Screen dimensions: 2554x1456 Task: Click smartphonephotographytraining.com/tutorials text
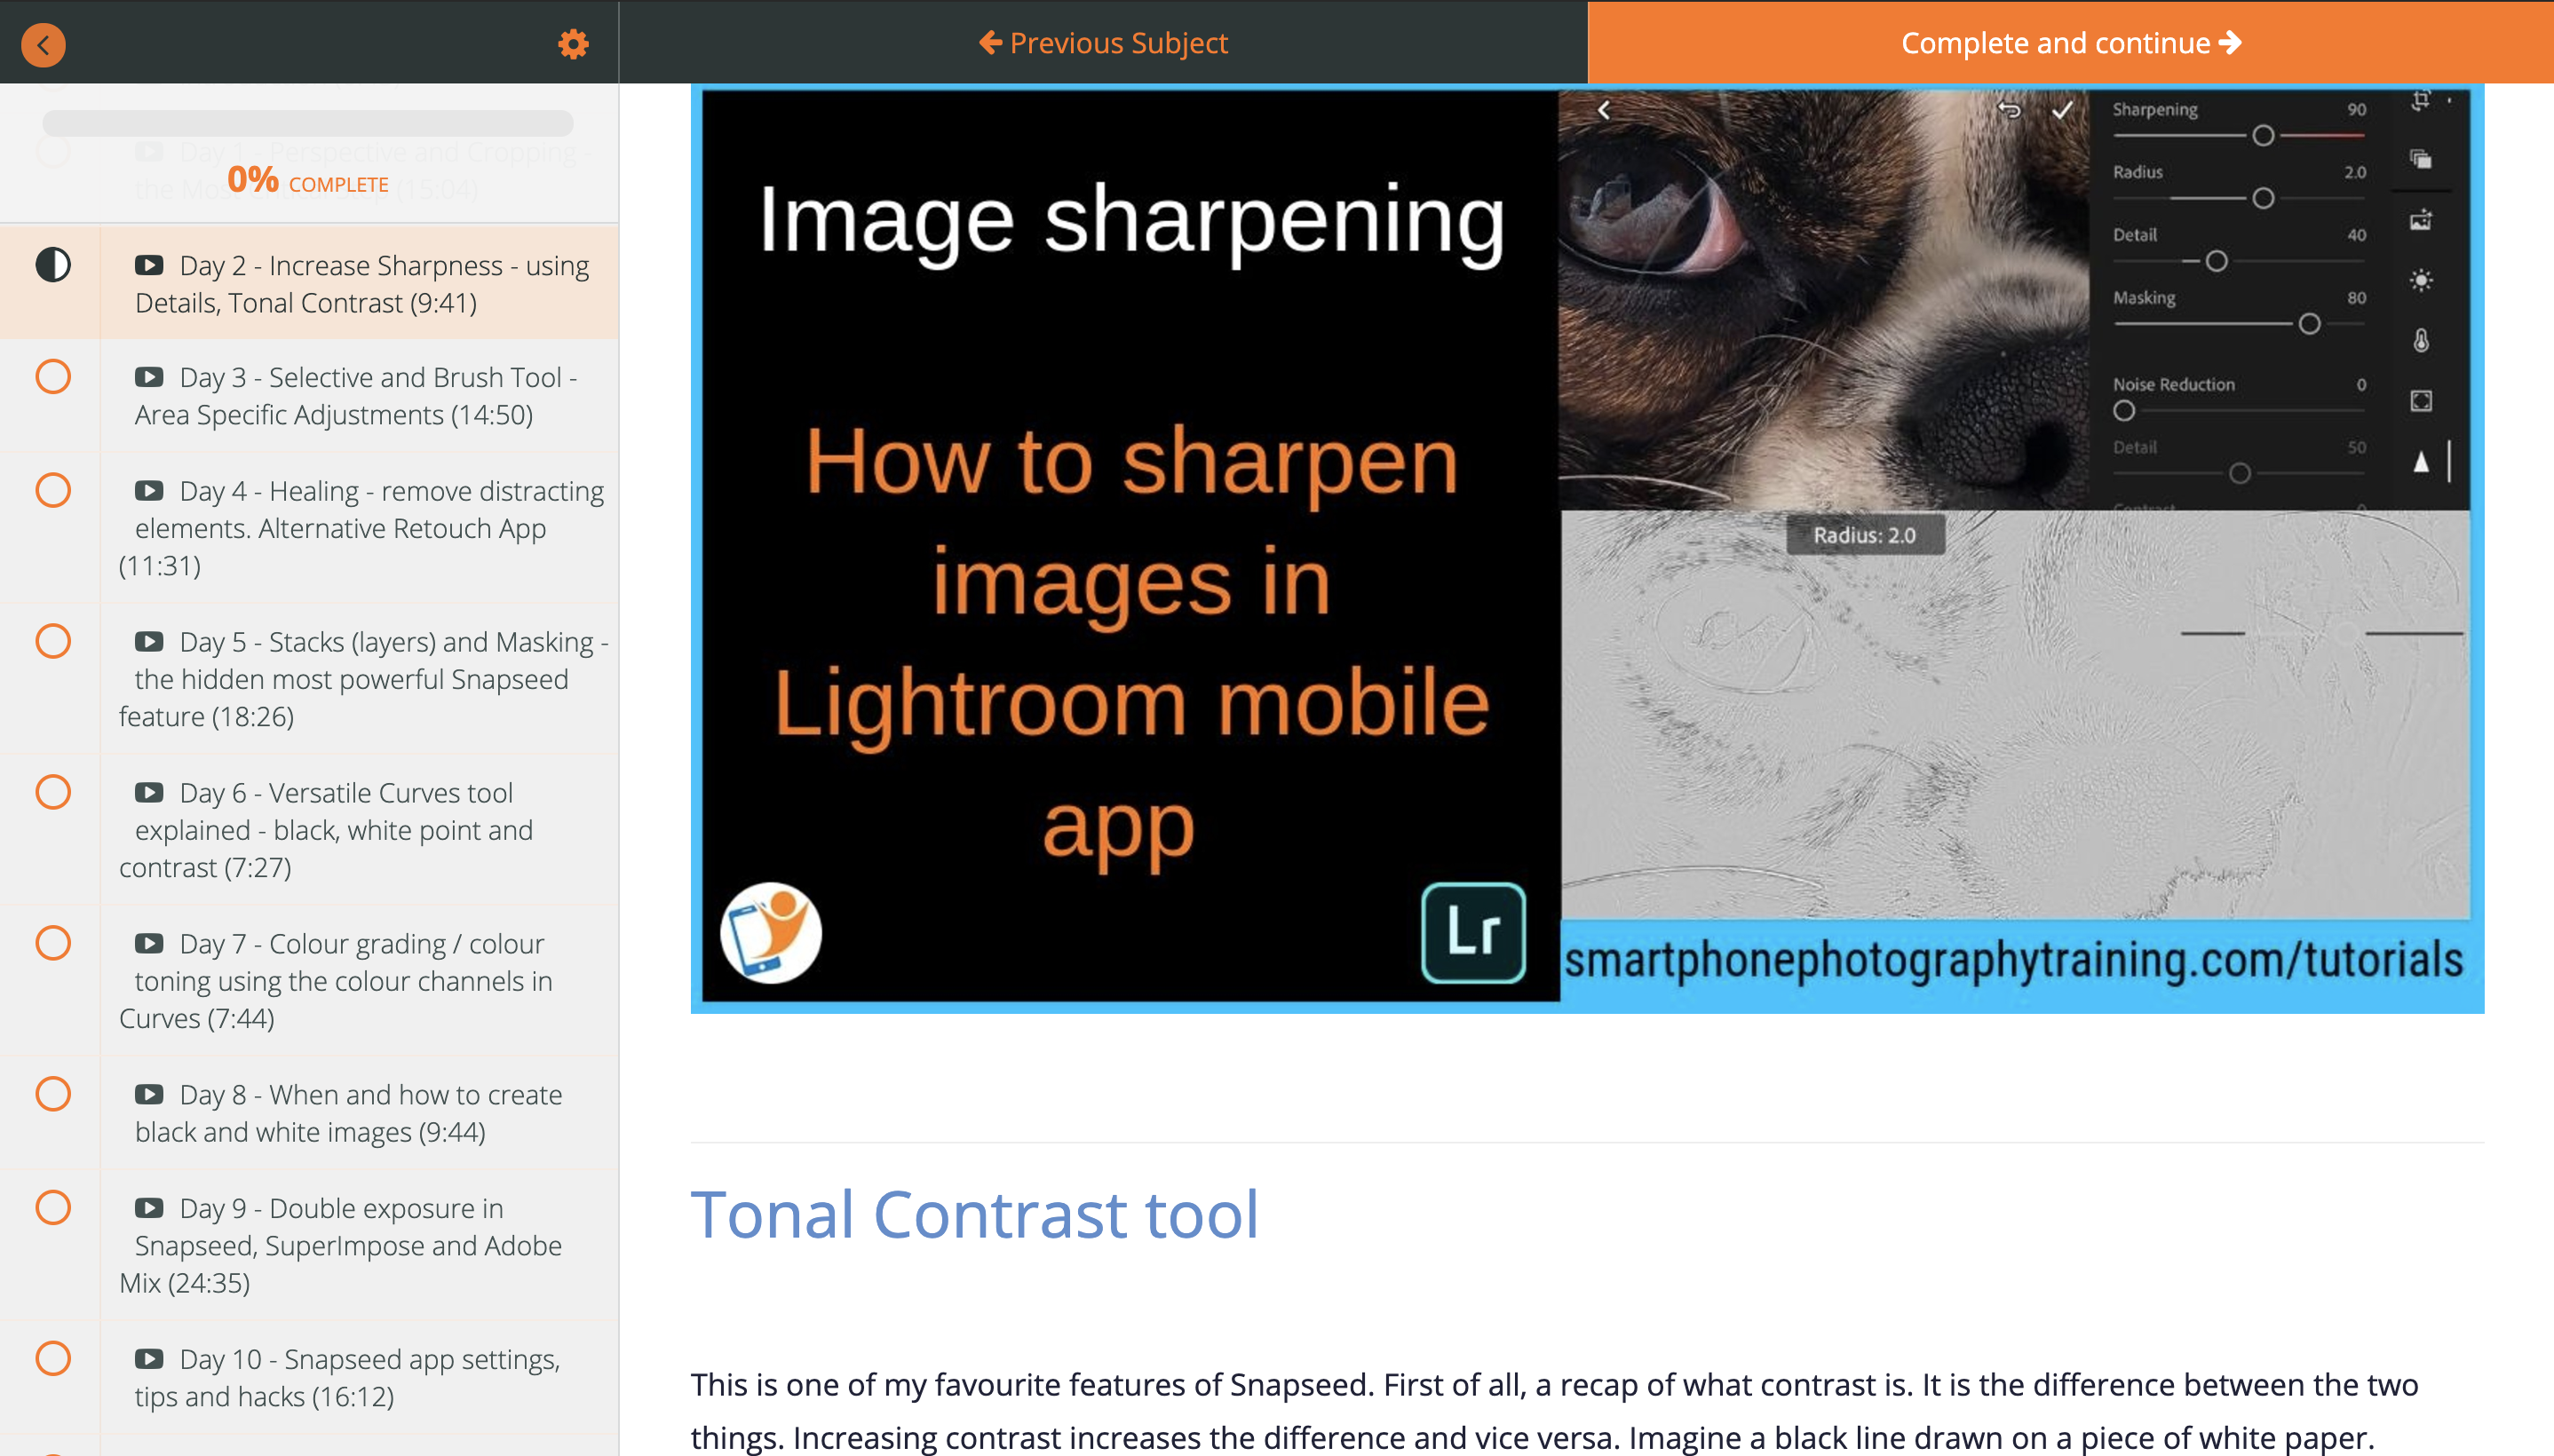[2013, 959]
